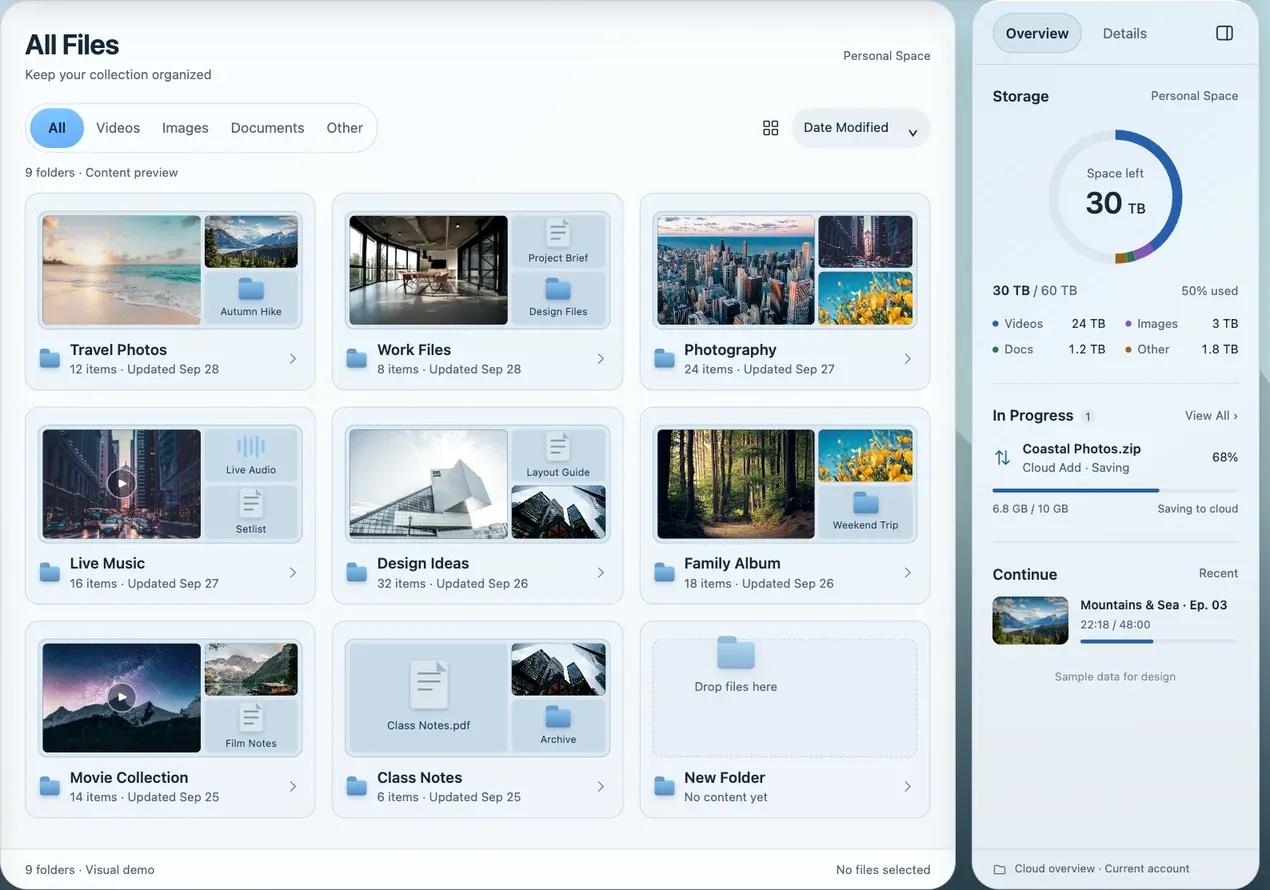Expand the Photography folder chevron
This screenshot has height=890, width=1270.
point(908,358)
